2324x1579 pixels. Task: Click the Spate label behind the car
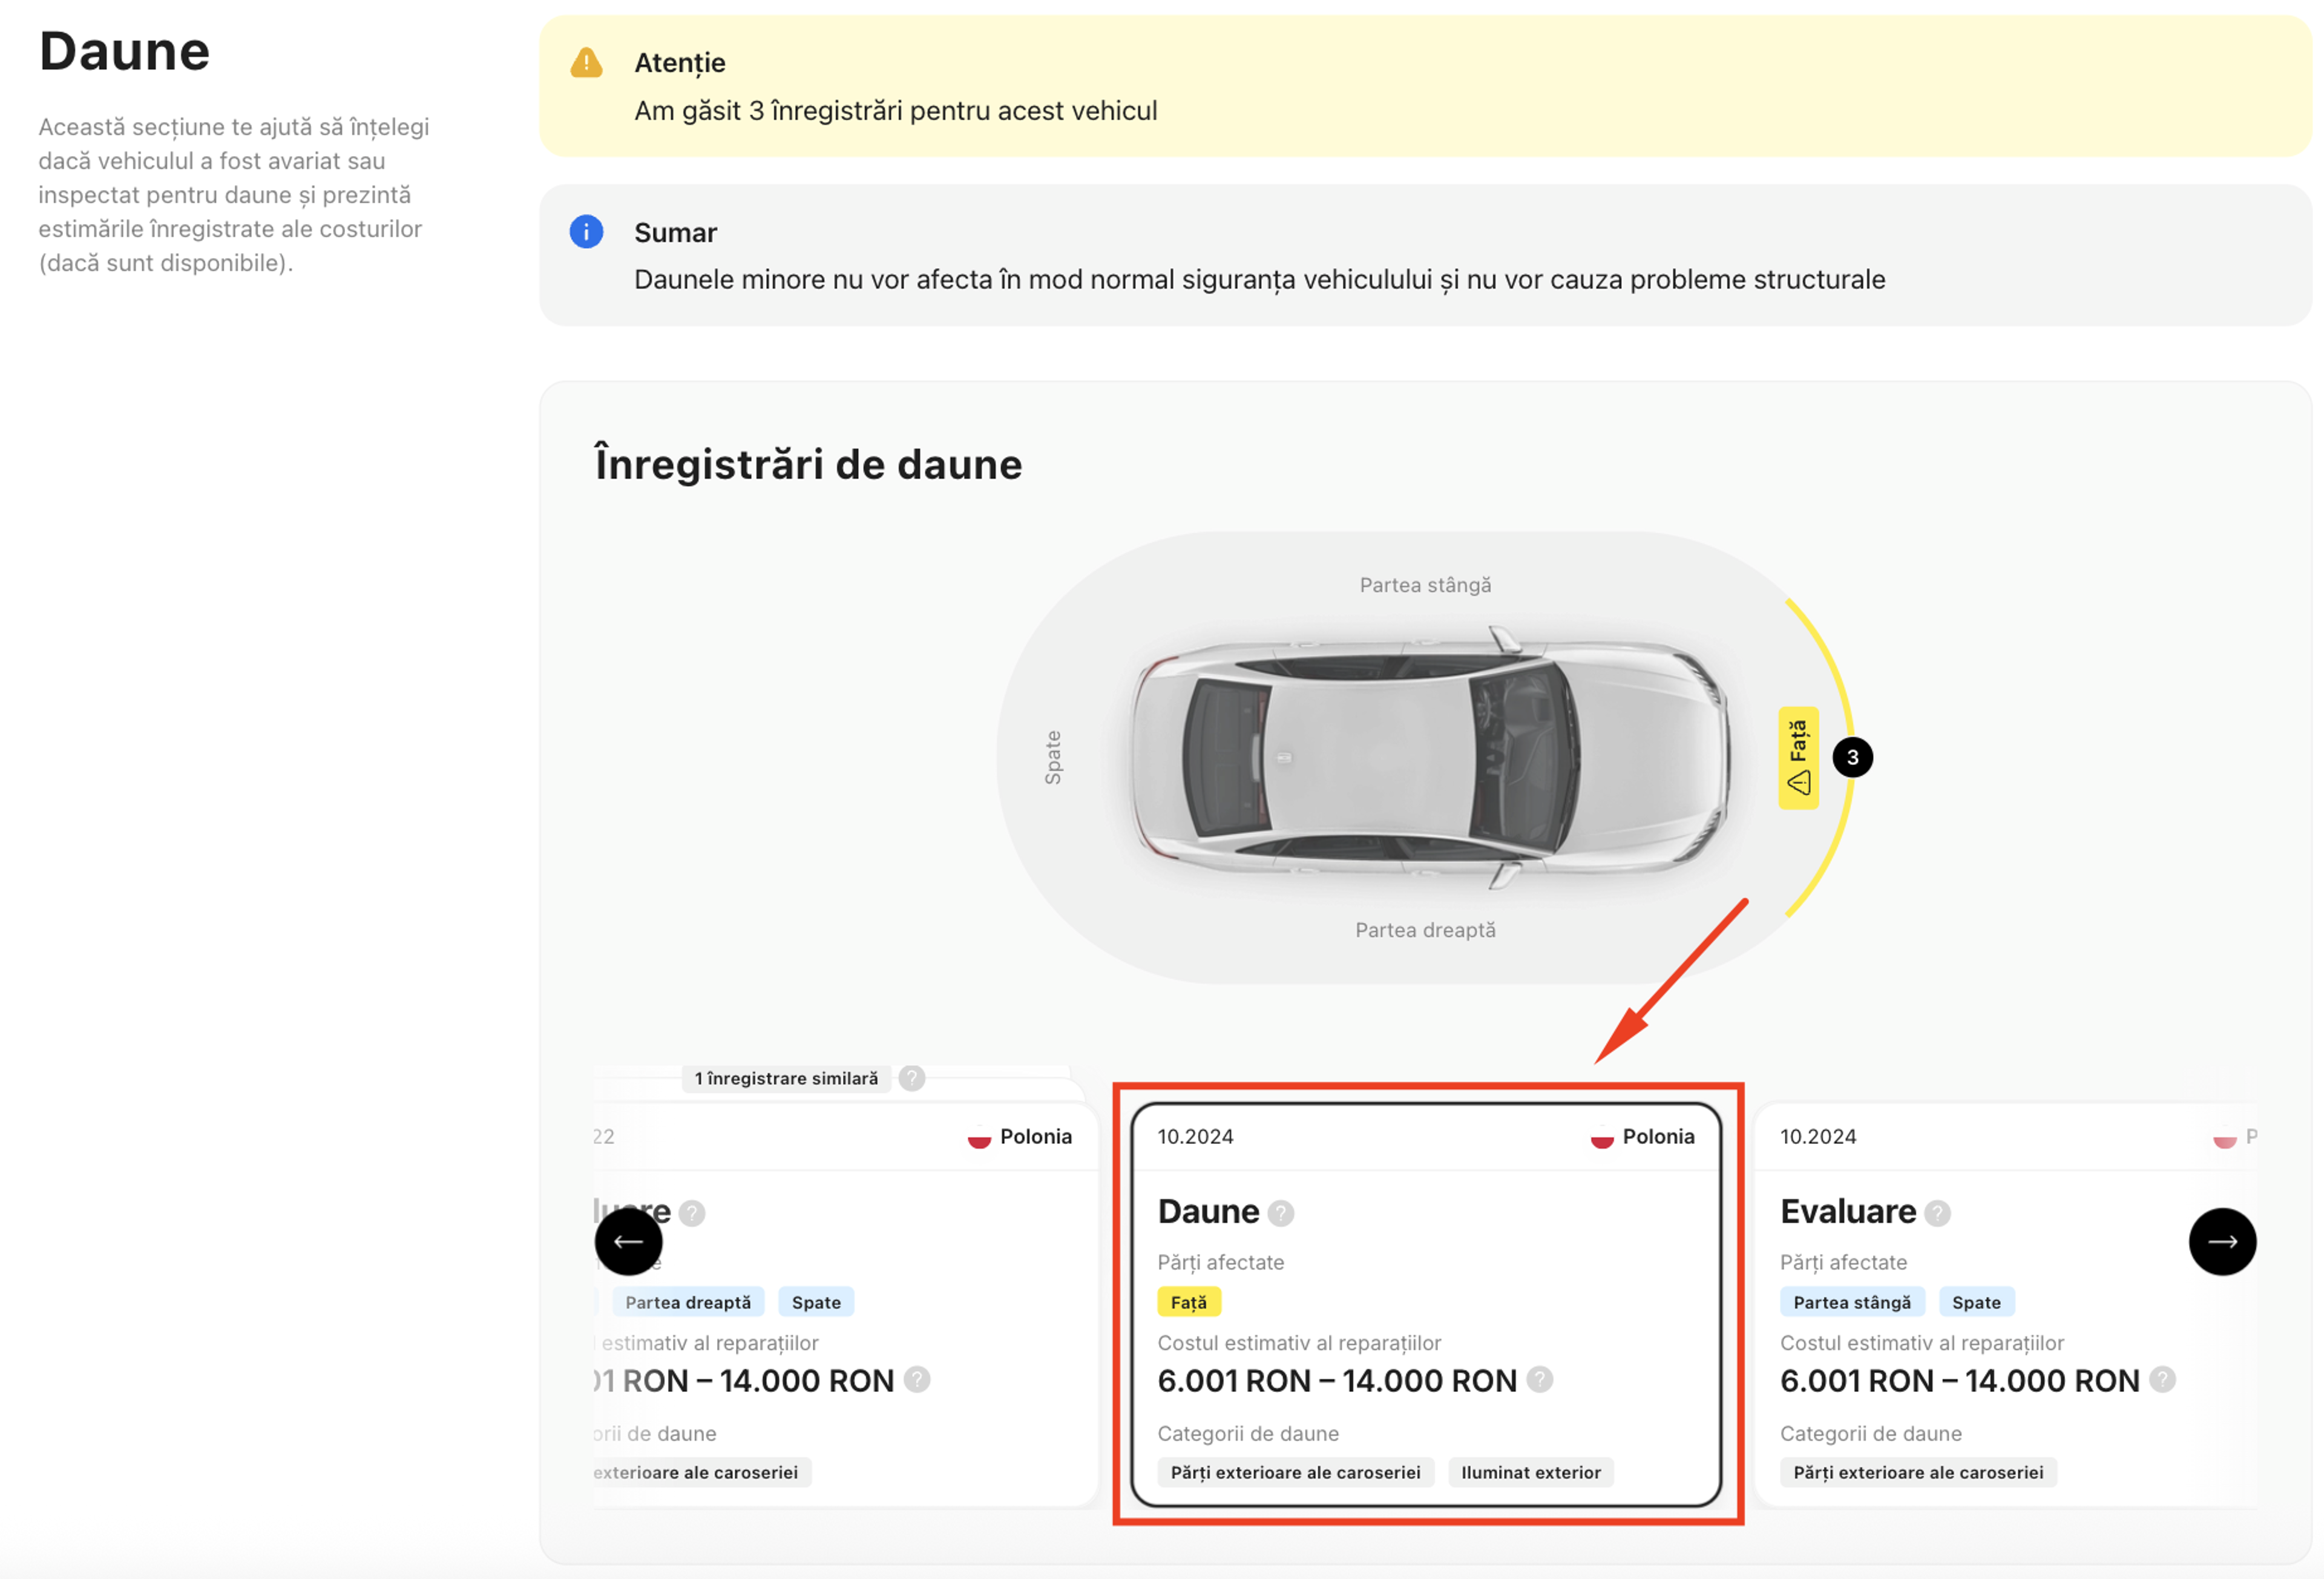[x=1052, y=757]
